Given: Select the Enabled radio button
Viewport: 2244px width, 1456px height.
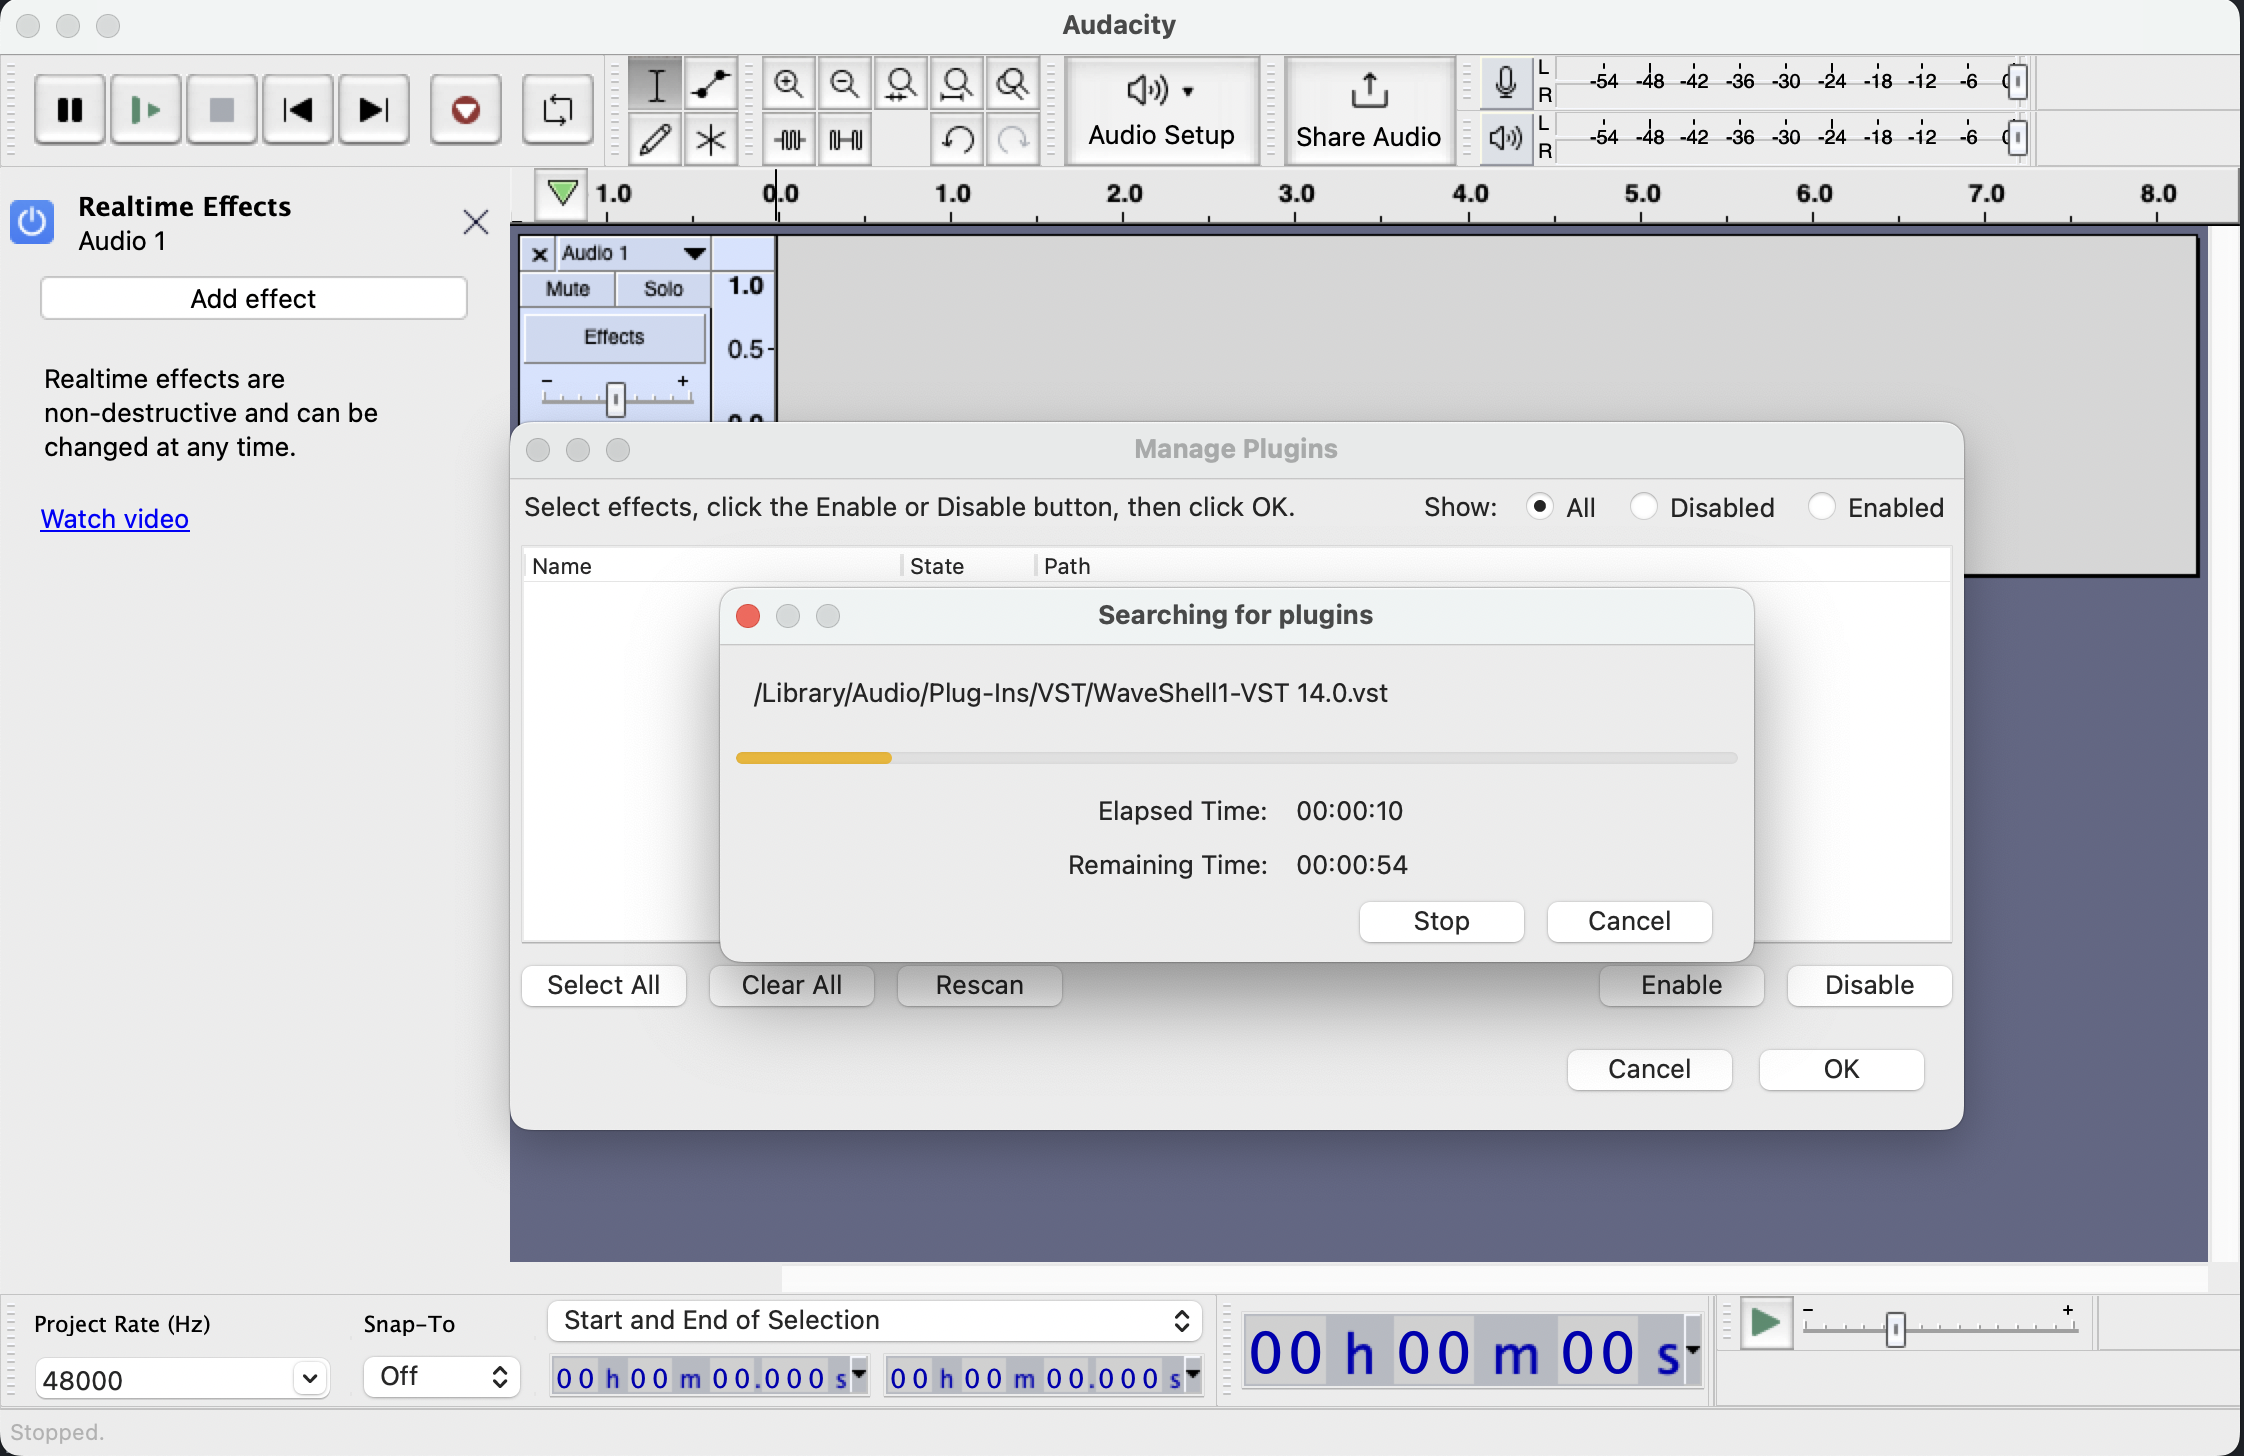Looking at the screenshot, I should [1822, 507].
